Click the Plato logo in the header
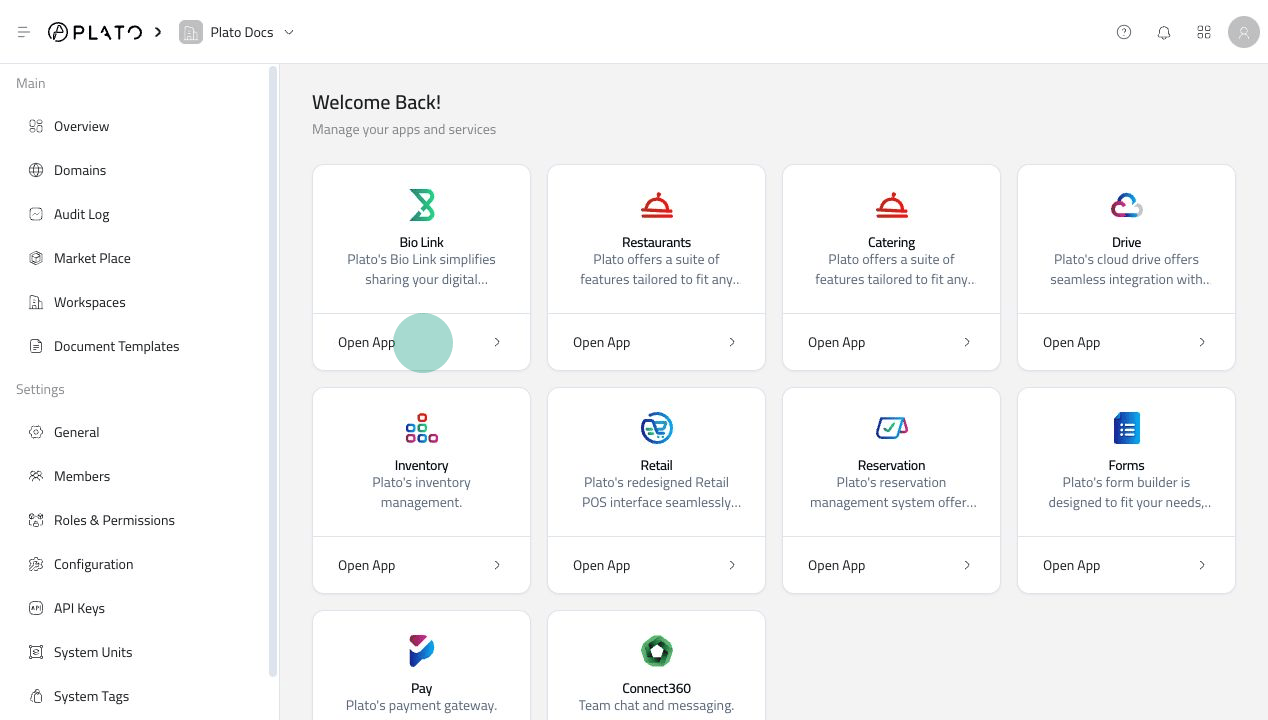 [95, 32]
